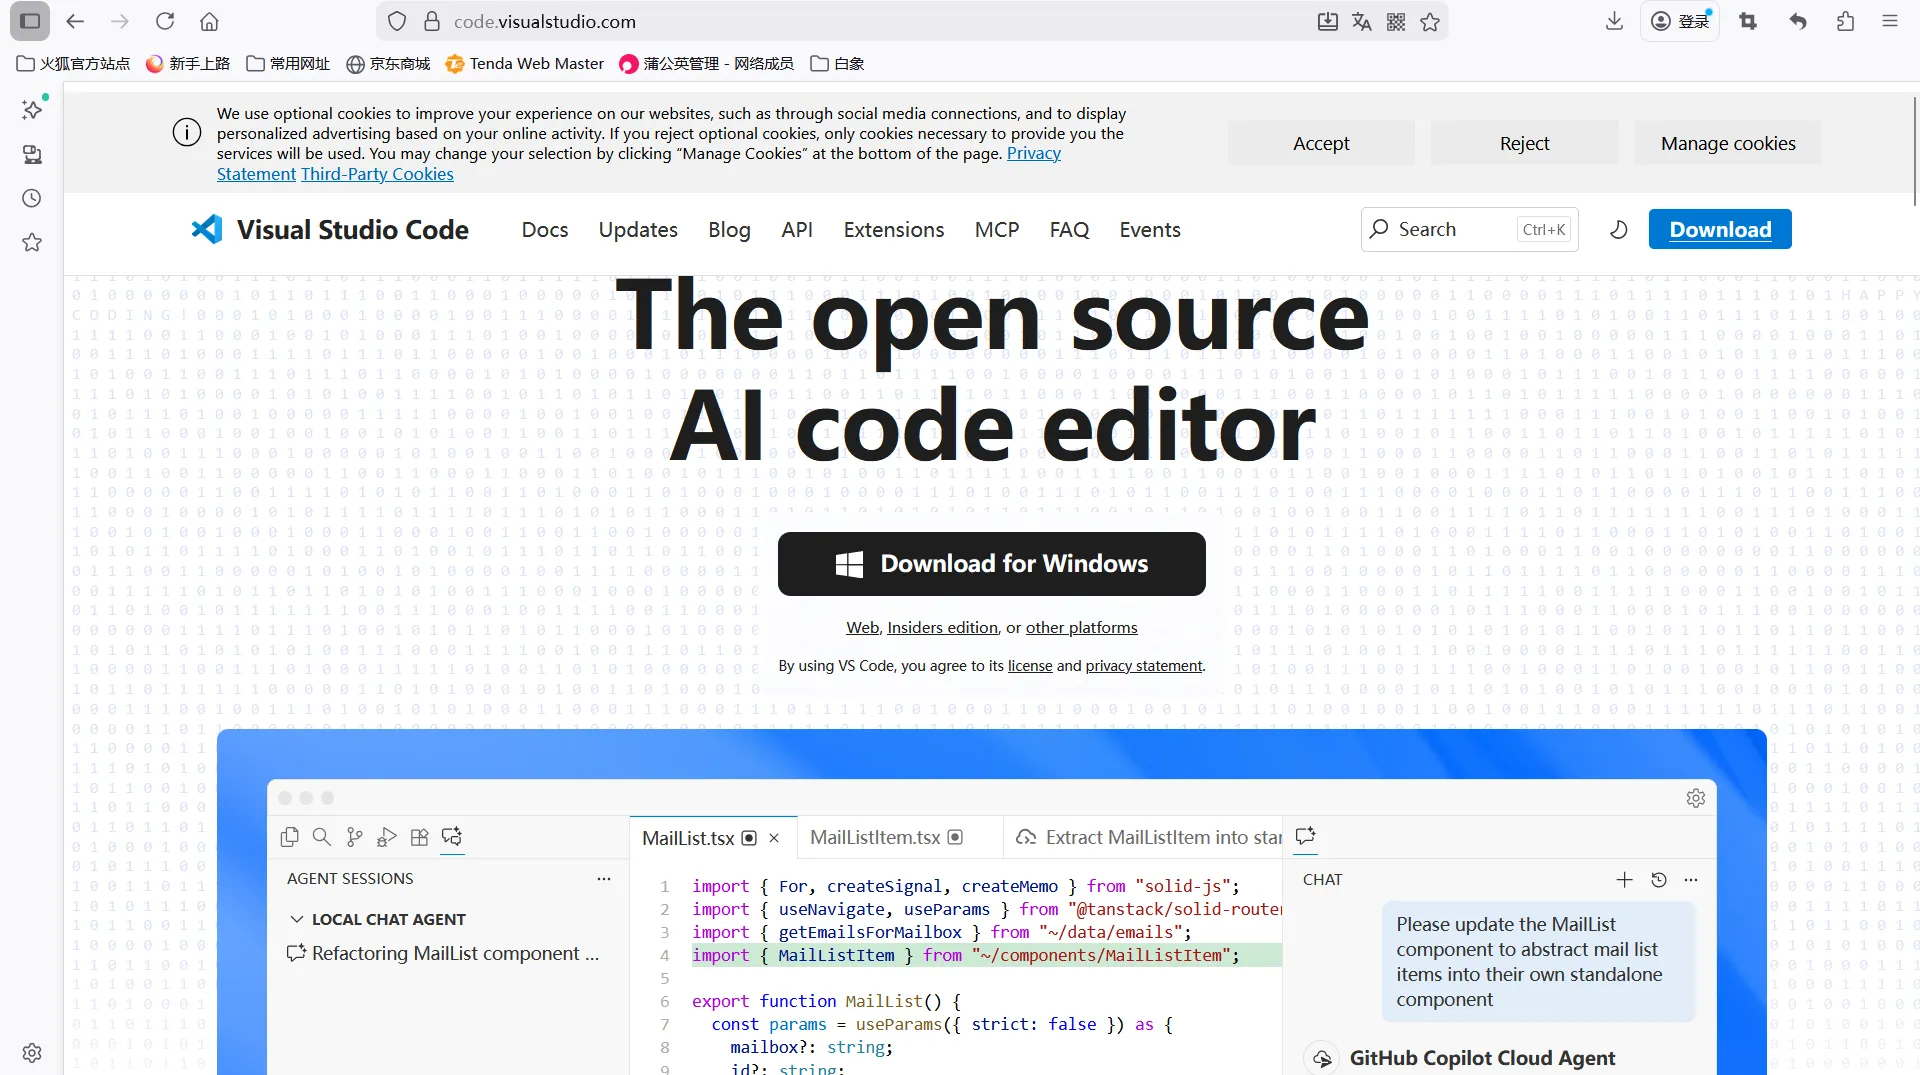Screen dimensions: 1920x1075
Task: Toggle the browser sidebar panel icon
Action: [x=30, y=21]
